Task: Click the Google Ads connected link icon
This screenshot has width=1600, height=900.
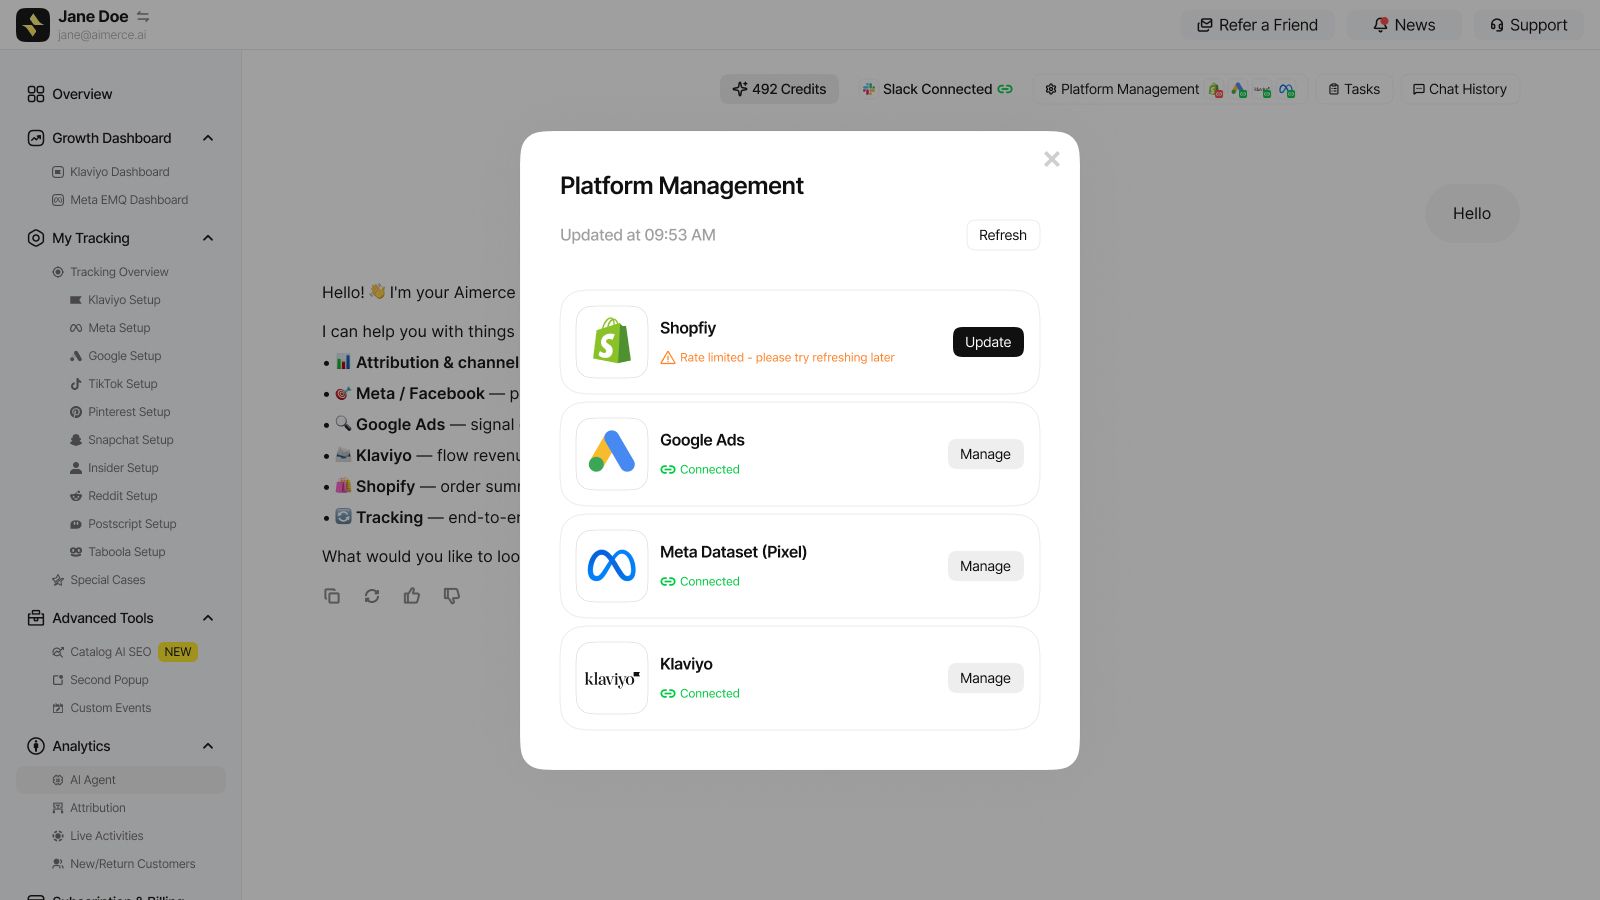Action: (x=668, y=470)
